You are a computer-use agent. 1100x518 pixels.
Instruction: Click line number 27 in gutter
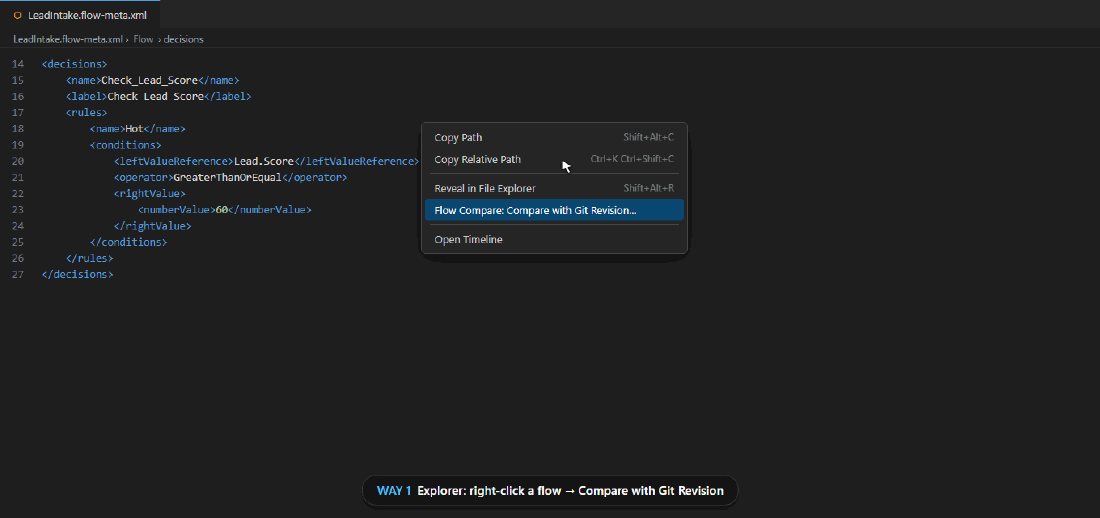pos(18,274)
